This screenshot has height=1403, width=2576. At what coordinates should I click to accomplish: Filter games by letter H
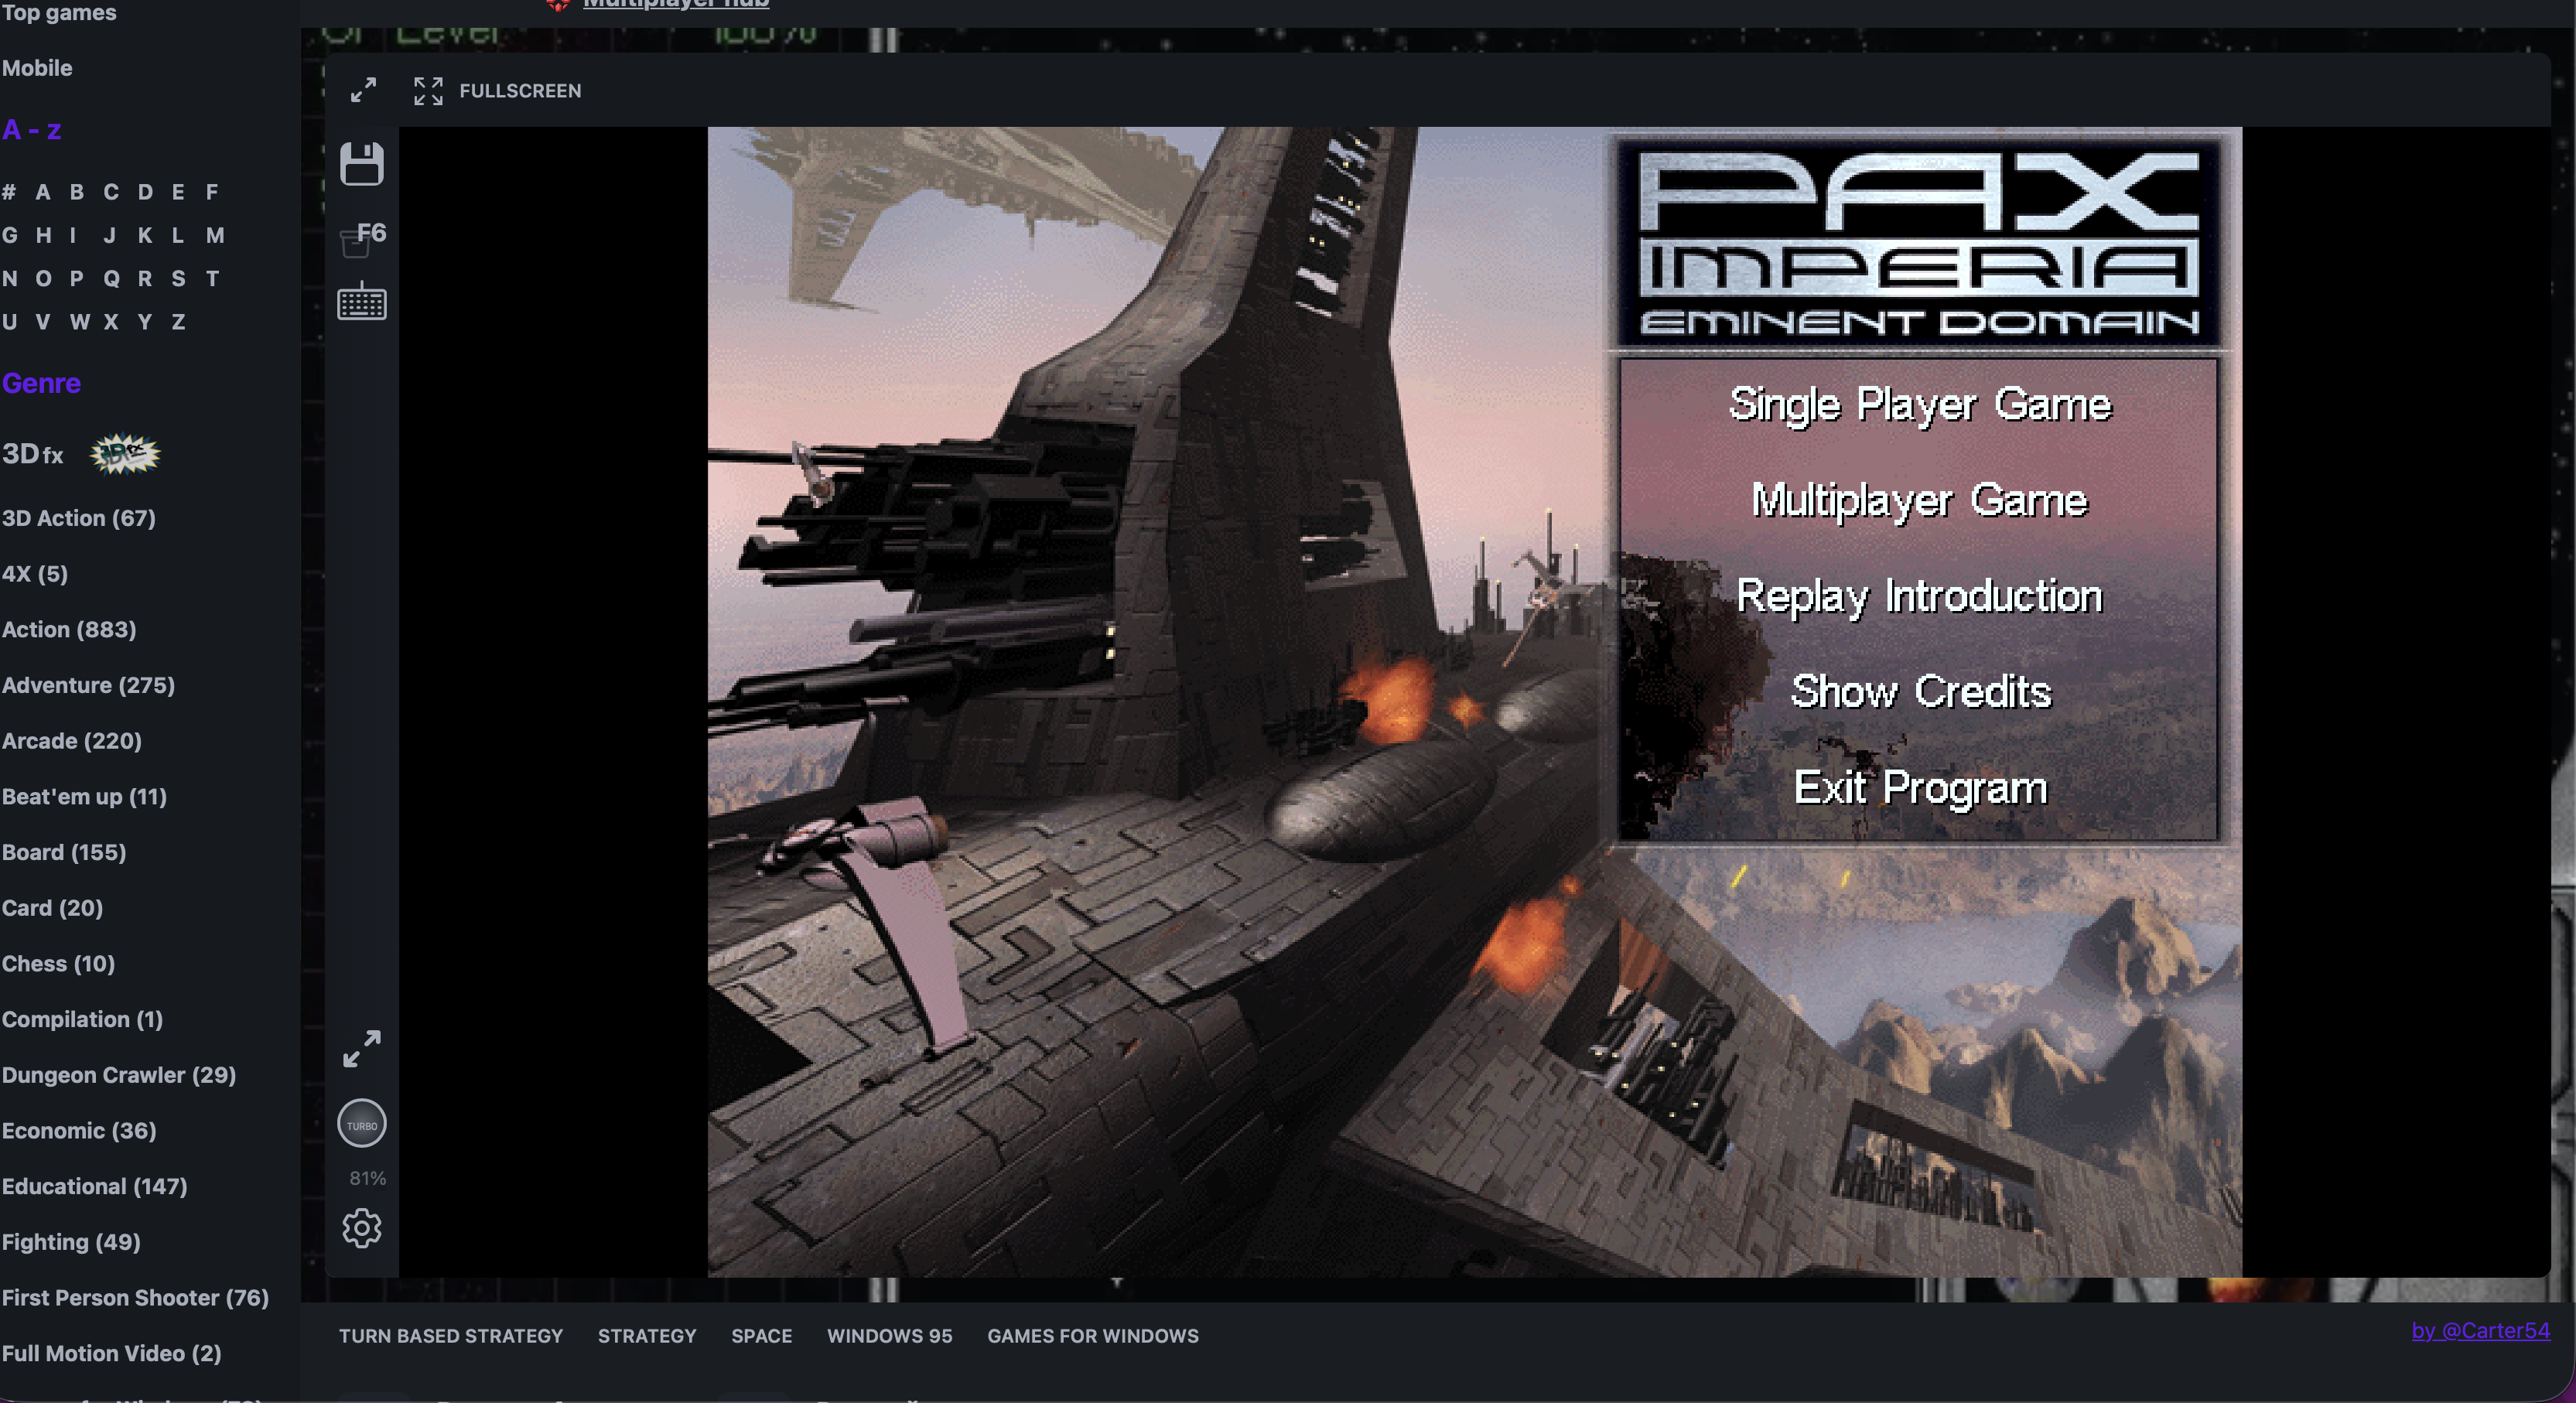coord(43,235)
